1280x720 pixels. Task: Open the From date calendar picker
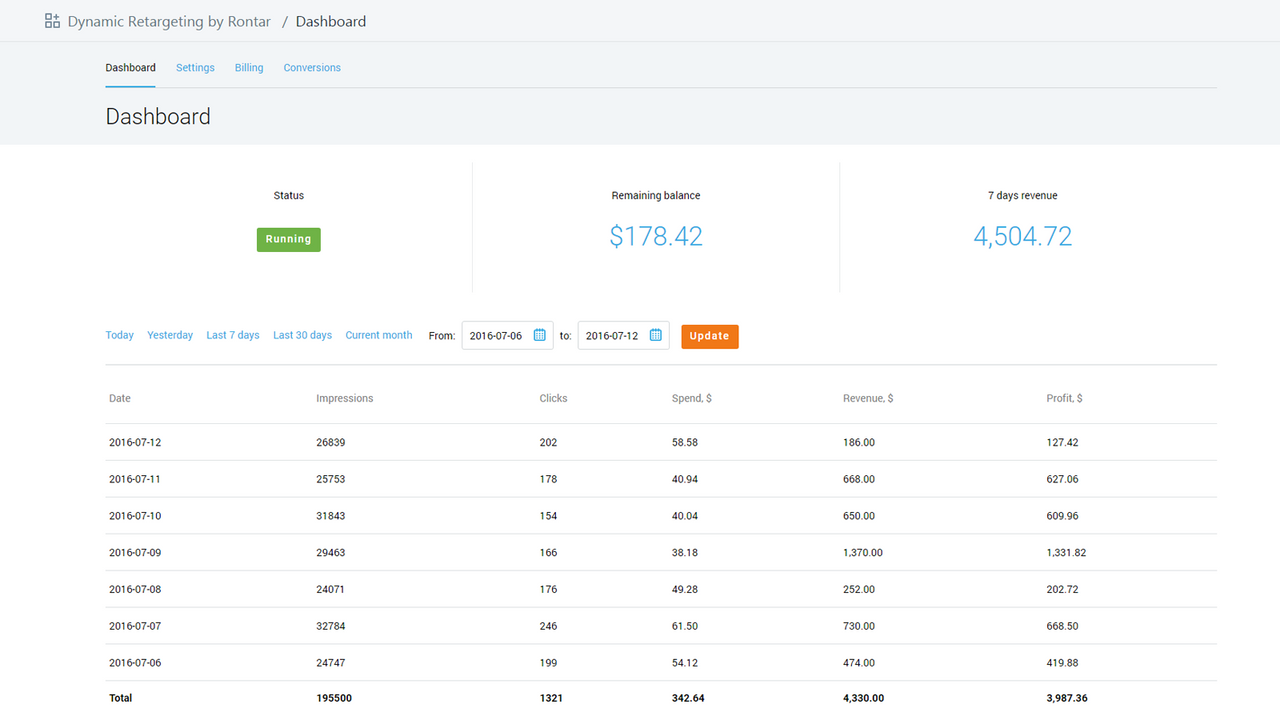click(x=541, y=336)
